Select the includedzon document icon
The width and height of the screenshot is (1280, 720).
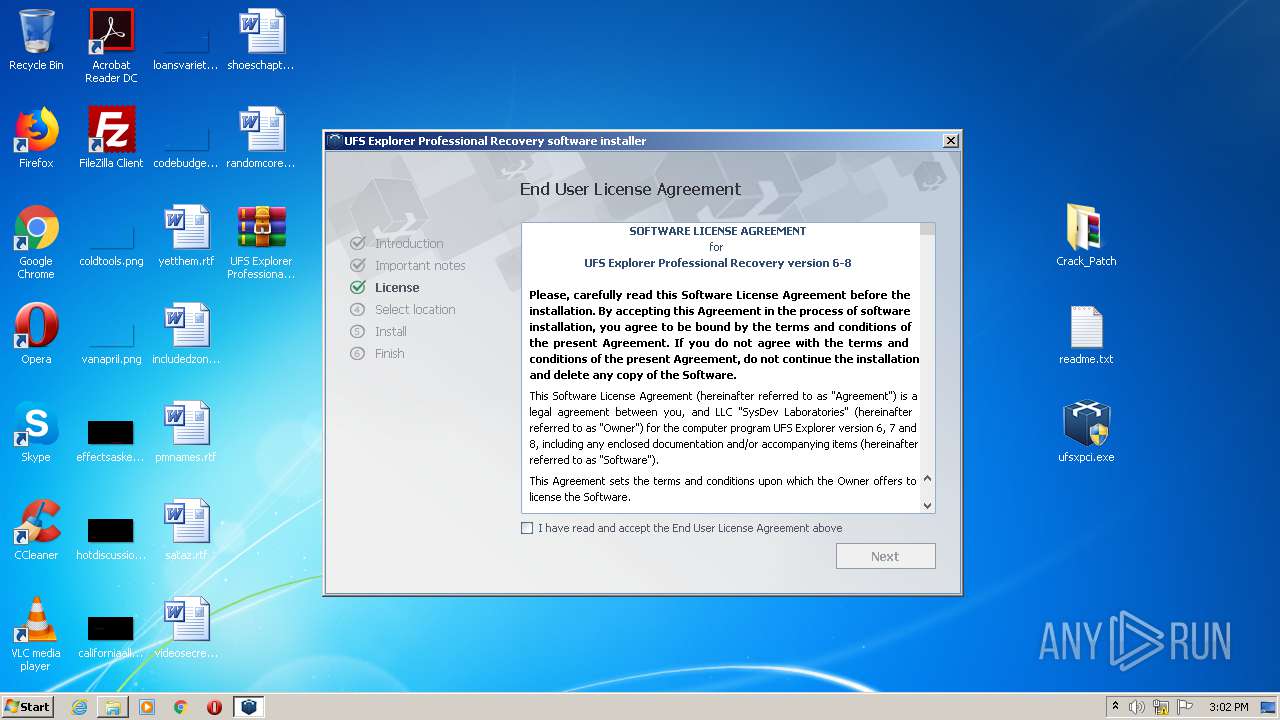coord(186,334)
